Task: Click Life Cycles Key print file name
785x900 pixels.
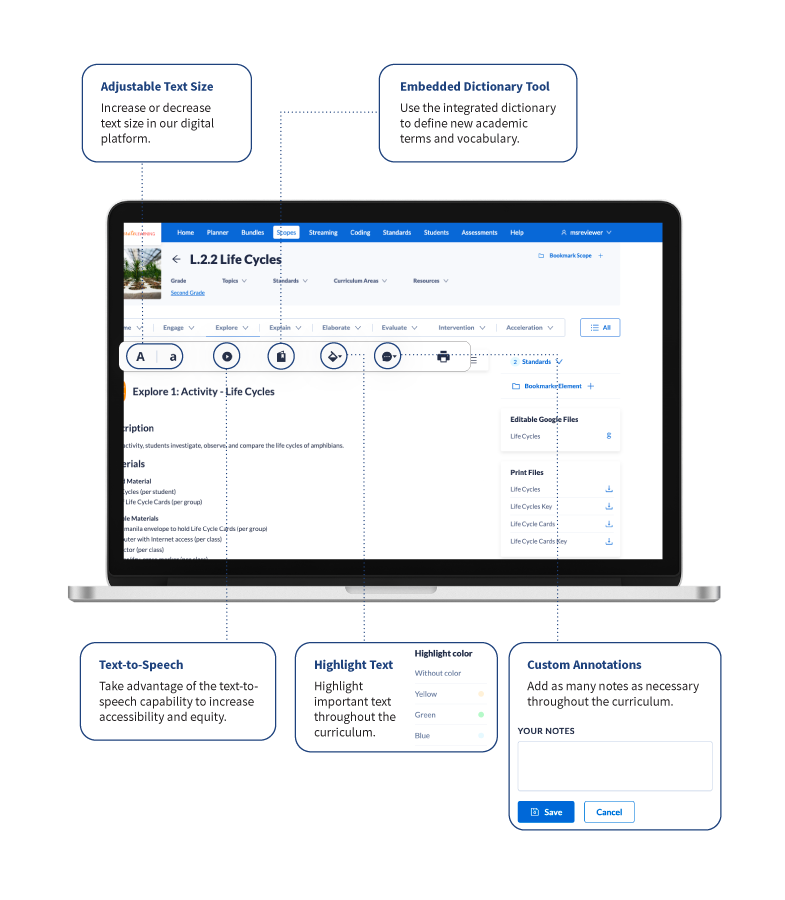Action: (531, 506)
